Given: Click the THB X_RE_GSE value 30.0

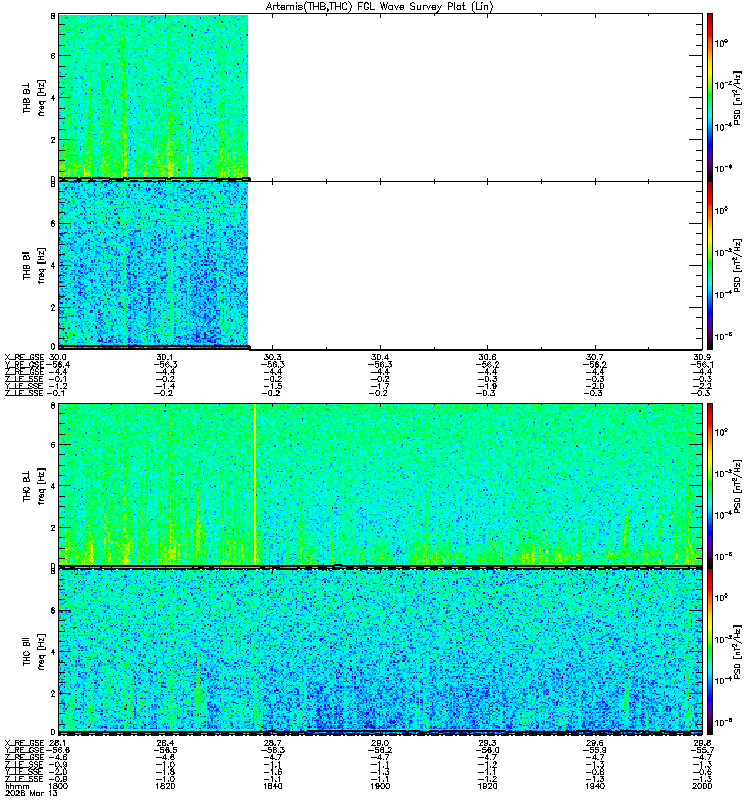Looking at the screenshot, I should [58, 357].
